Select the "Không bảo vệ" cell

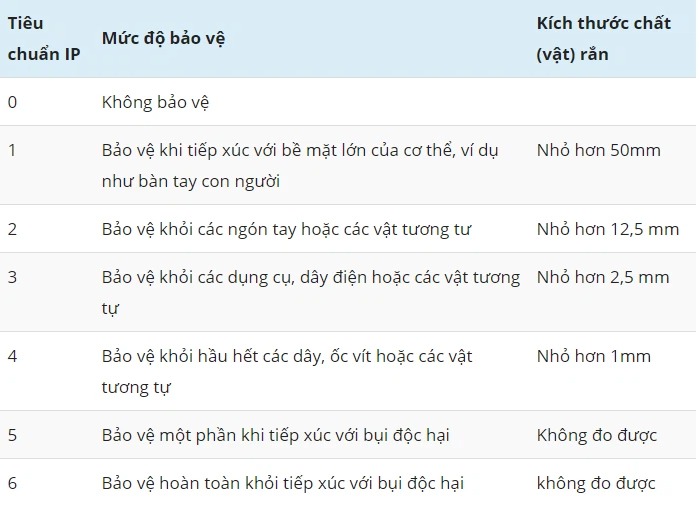pyautogui.click(x=155, y=102)
